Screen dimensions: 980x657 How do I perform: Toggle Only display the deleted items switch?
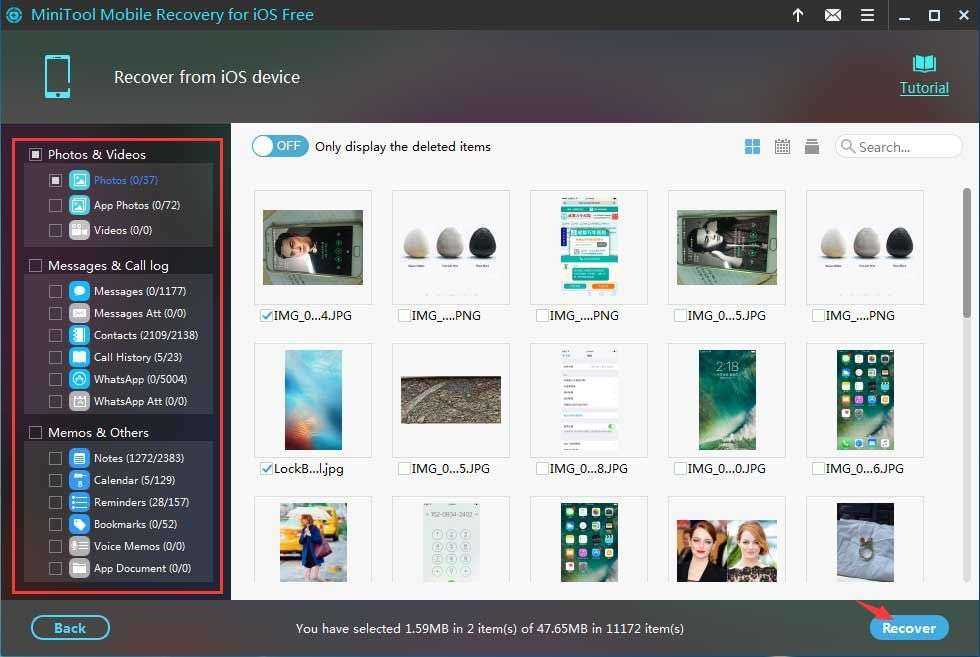coord(280,146)
